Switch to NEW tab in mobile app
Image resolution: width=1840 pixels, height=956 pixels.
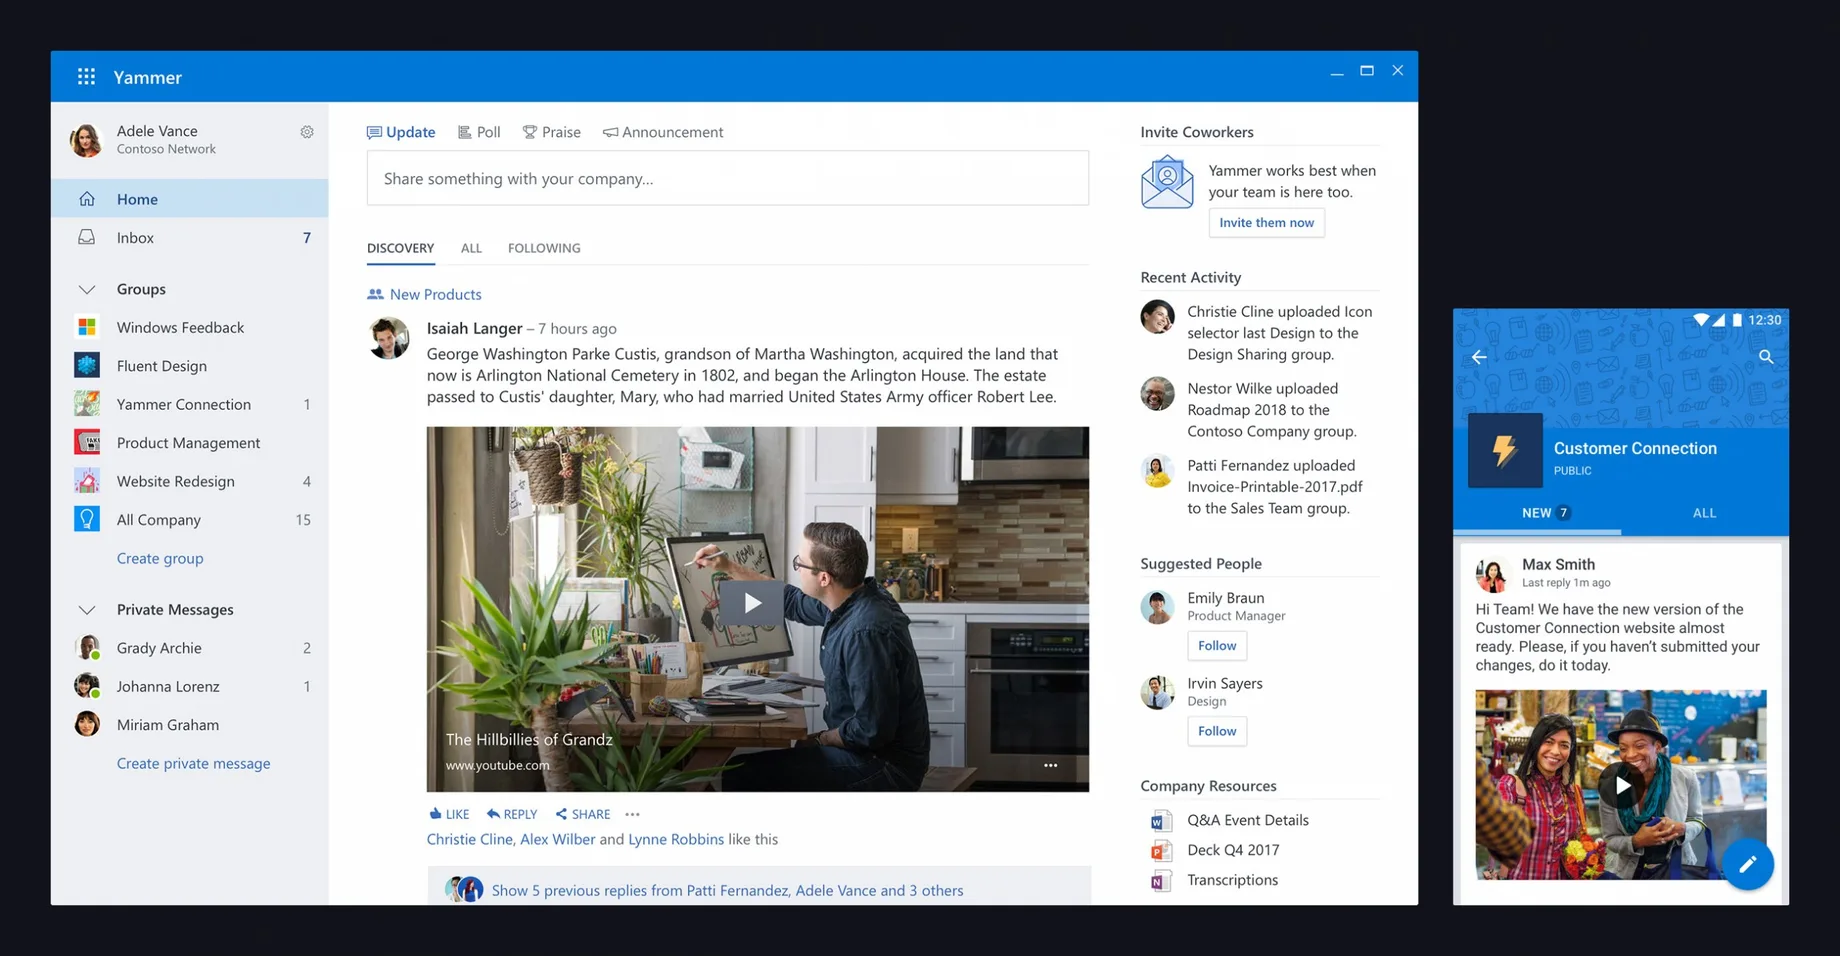click(1537, 513)
